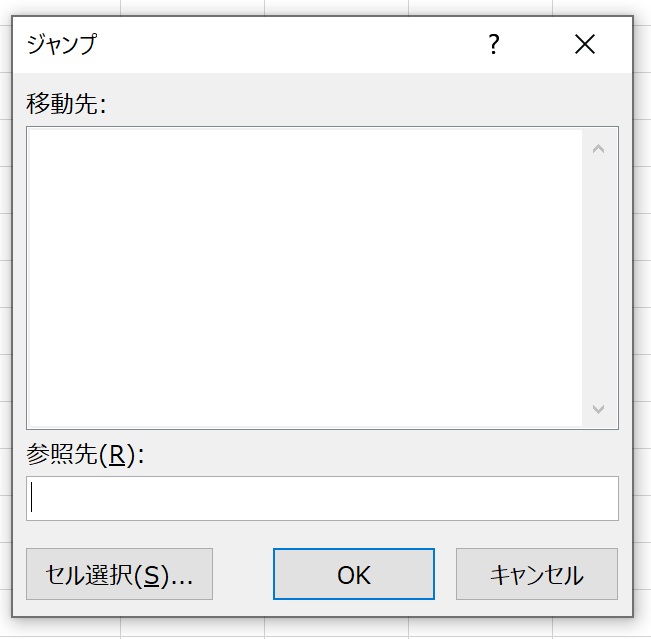
Task: Confirm the jump with the OK button
Action: pyautogui.click(x=354, y=574)
